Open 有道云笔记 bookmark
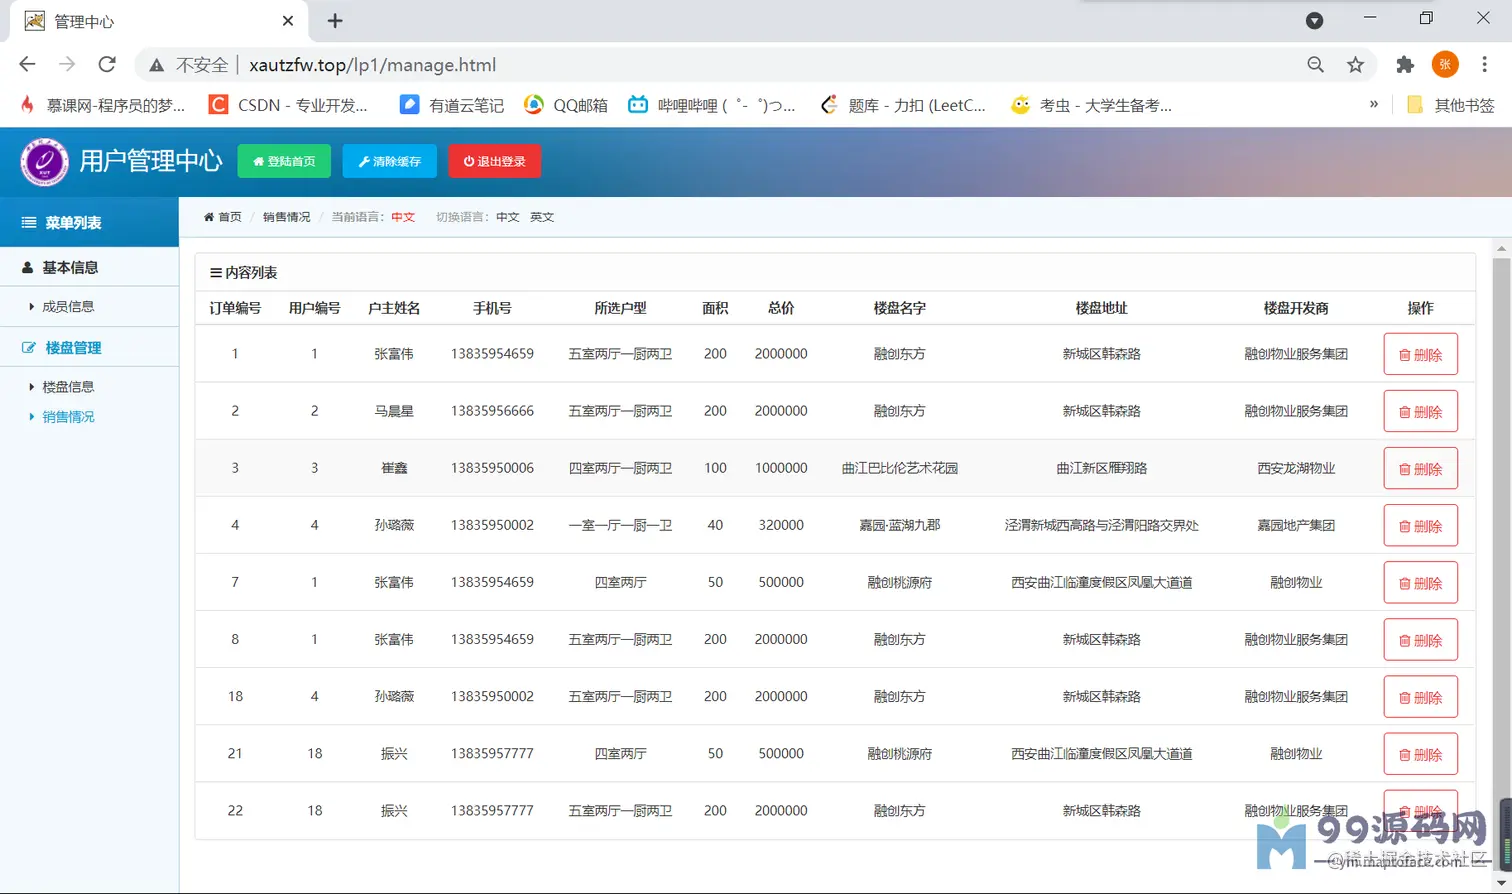This screenshot has width=1512, height=894. (x=452, y=105)
